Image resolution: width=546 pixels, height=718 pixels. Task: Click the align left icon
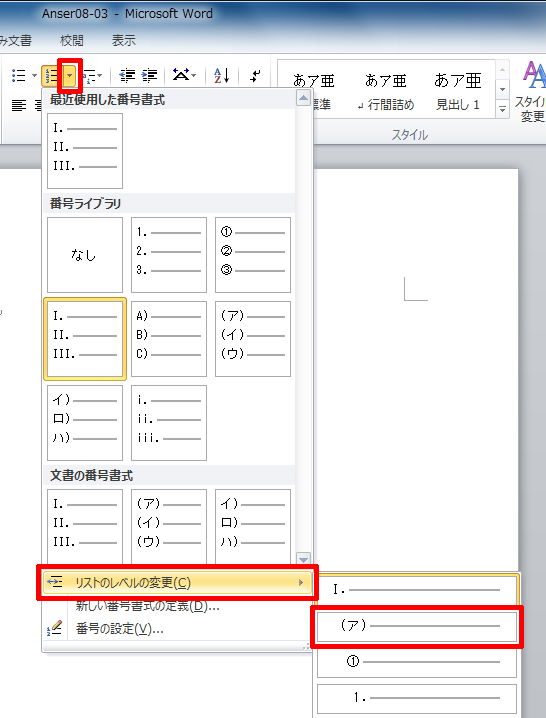(19, 105)
